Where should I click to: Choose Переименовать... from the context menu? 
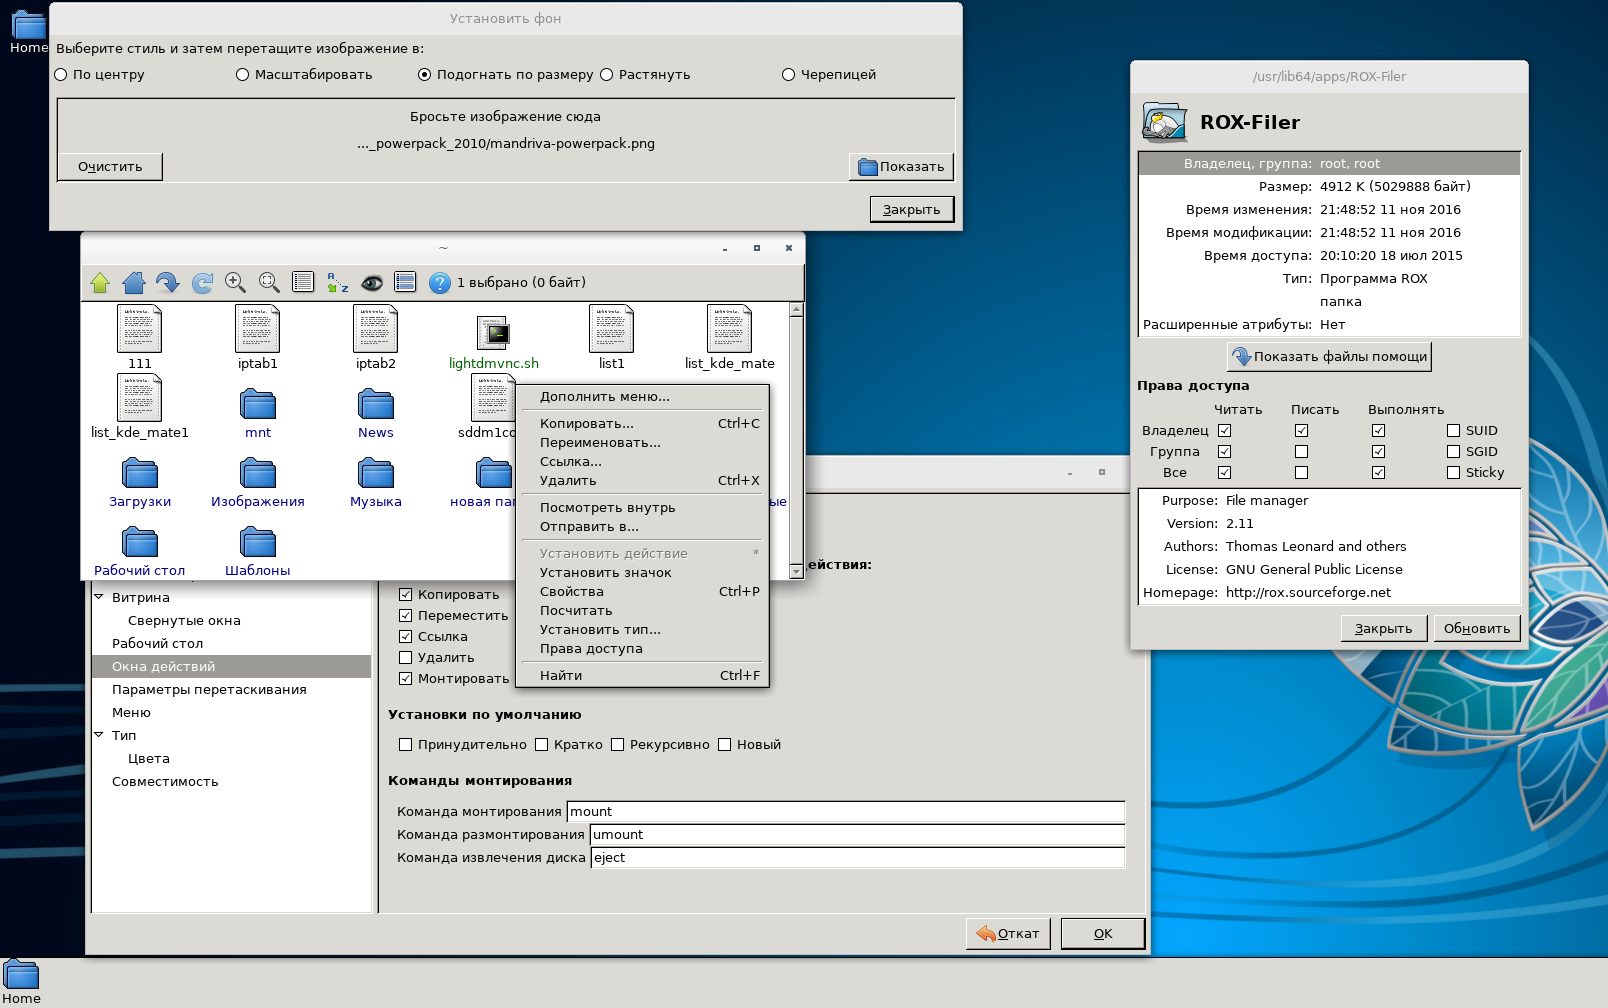pos(600,443)
